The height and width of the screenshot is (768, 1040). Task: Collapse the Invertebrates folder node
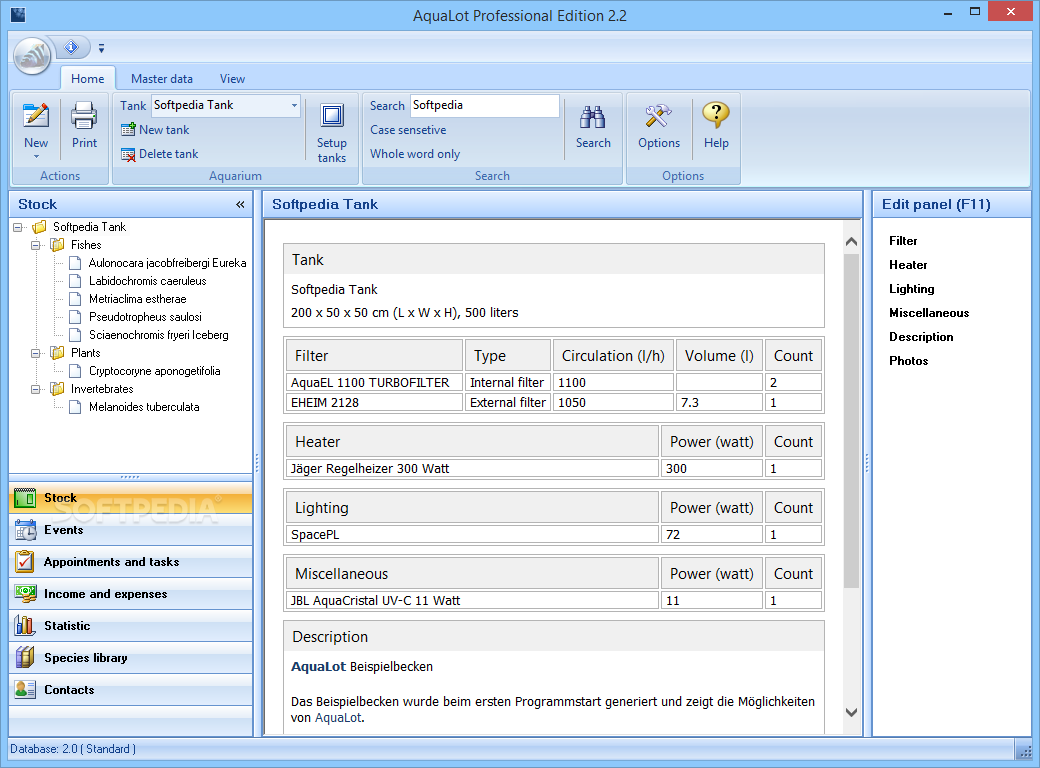pyautogui.click(x=36, y=389)
